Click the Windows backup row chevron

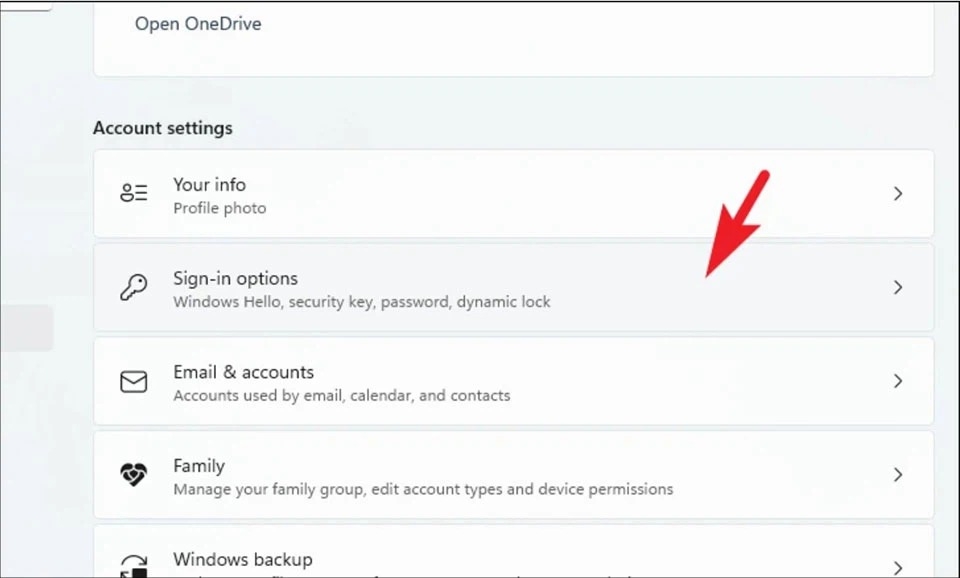pyautogui.click(x=898, y=568)
